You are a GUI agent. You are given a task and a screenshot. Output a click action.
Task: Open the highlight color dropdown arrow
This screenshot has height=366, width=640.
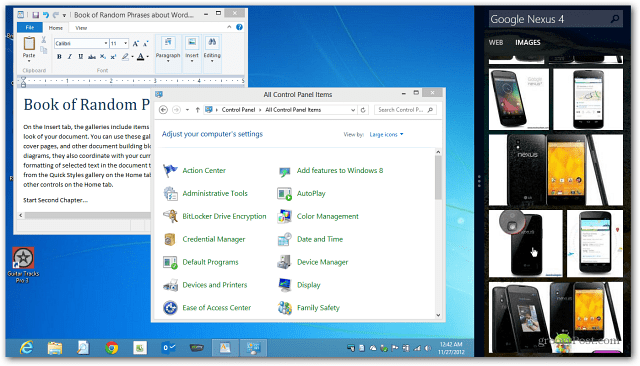click(x=132, y=57)
